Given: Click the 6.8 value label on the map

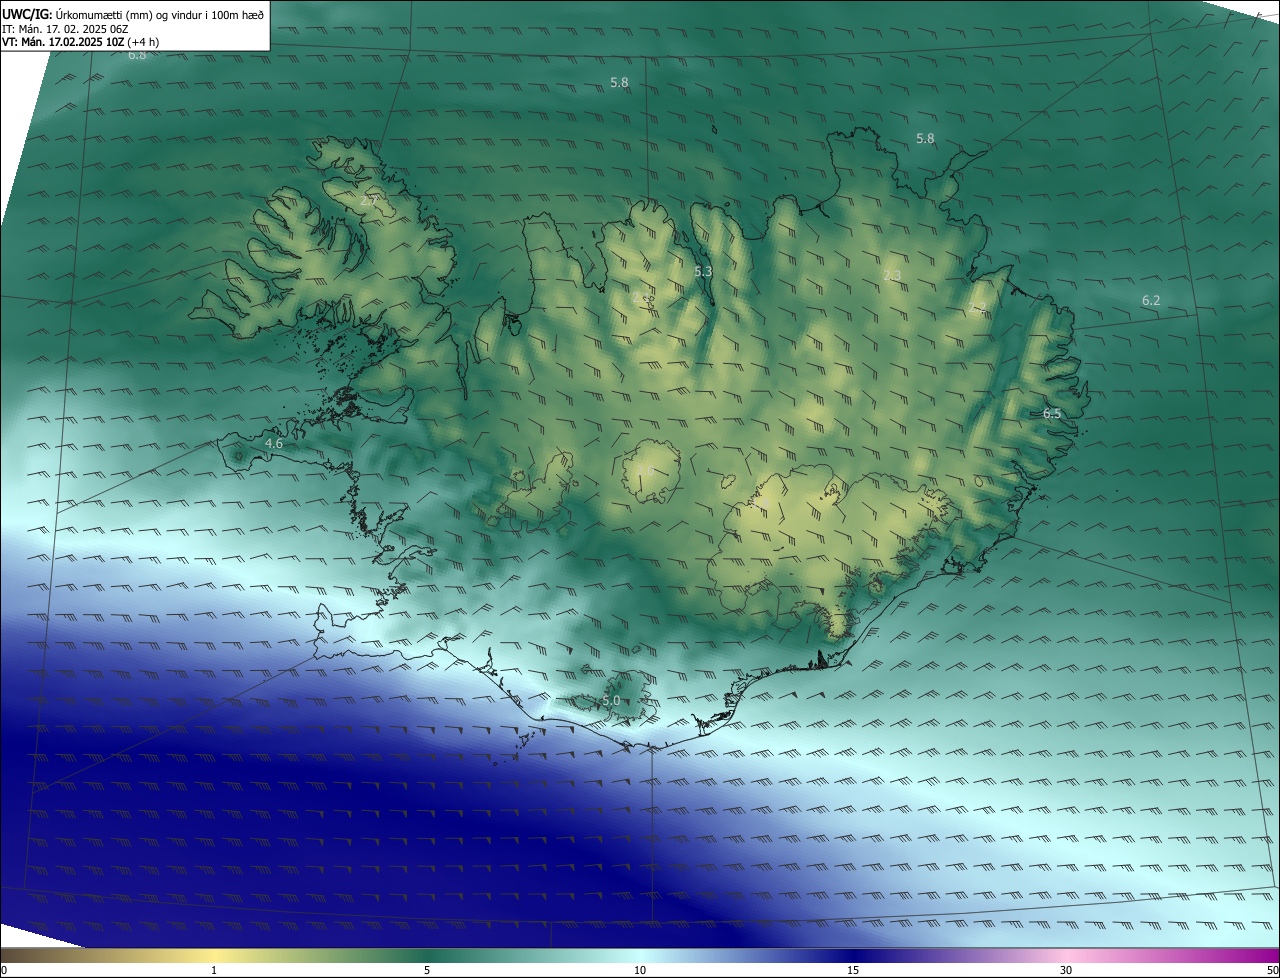Looking at the screenshot, I should [137, 55].
